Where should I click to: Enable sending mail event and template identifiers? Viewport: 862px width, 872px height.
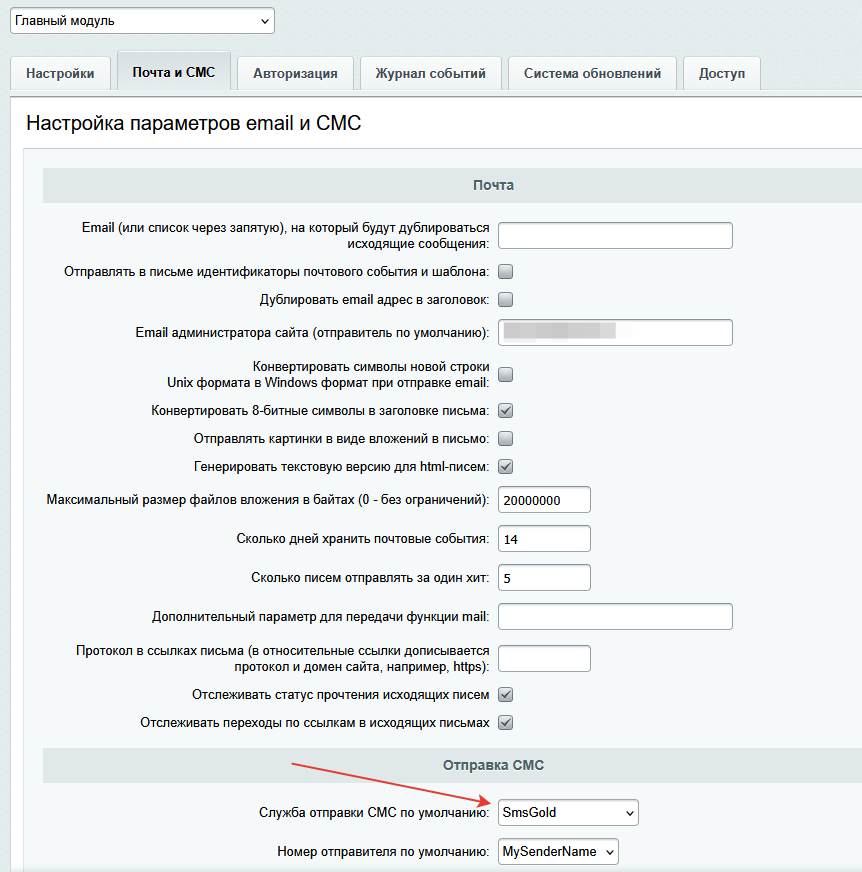[x=506, y=271]
